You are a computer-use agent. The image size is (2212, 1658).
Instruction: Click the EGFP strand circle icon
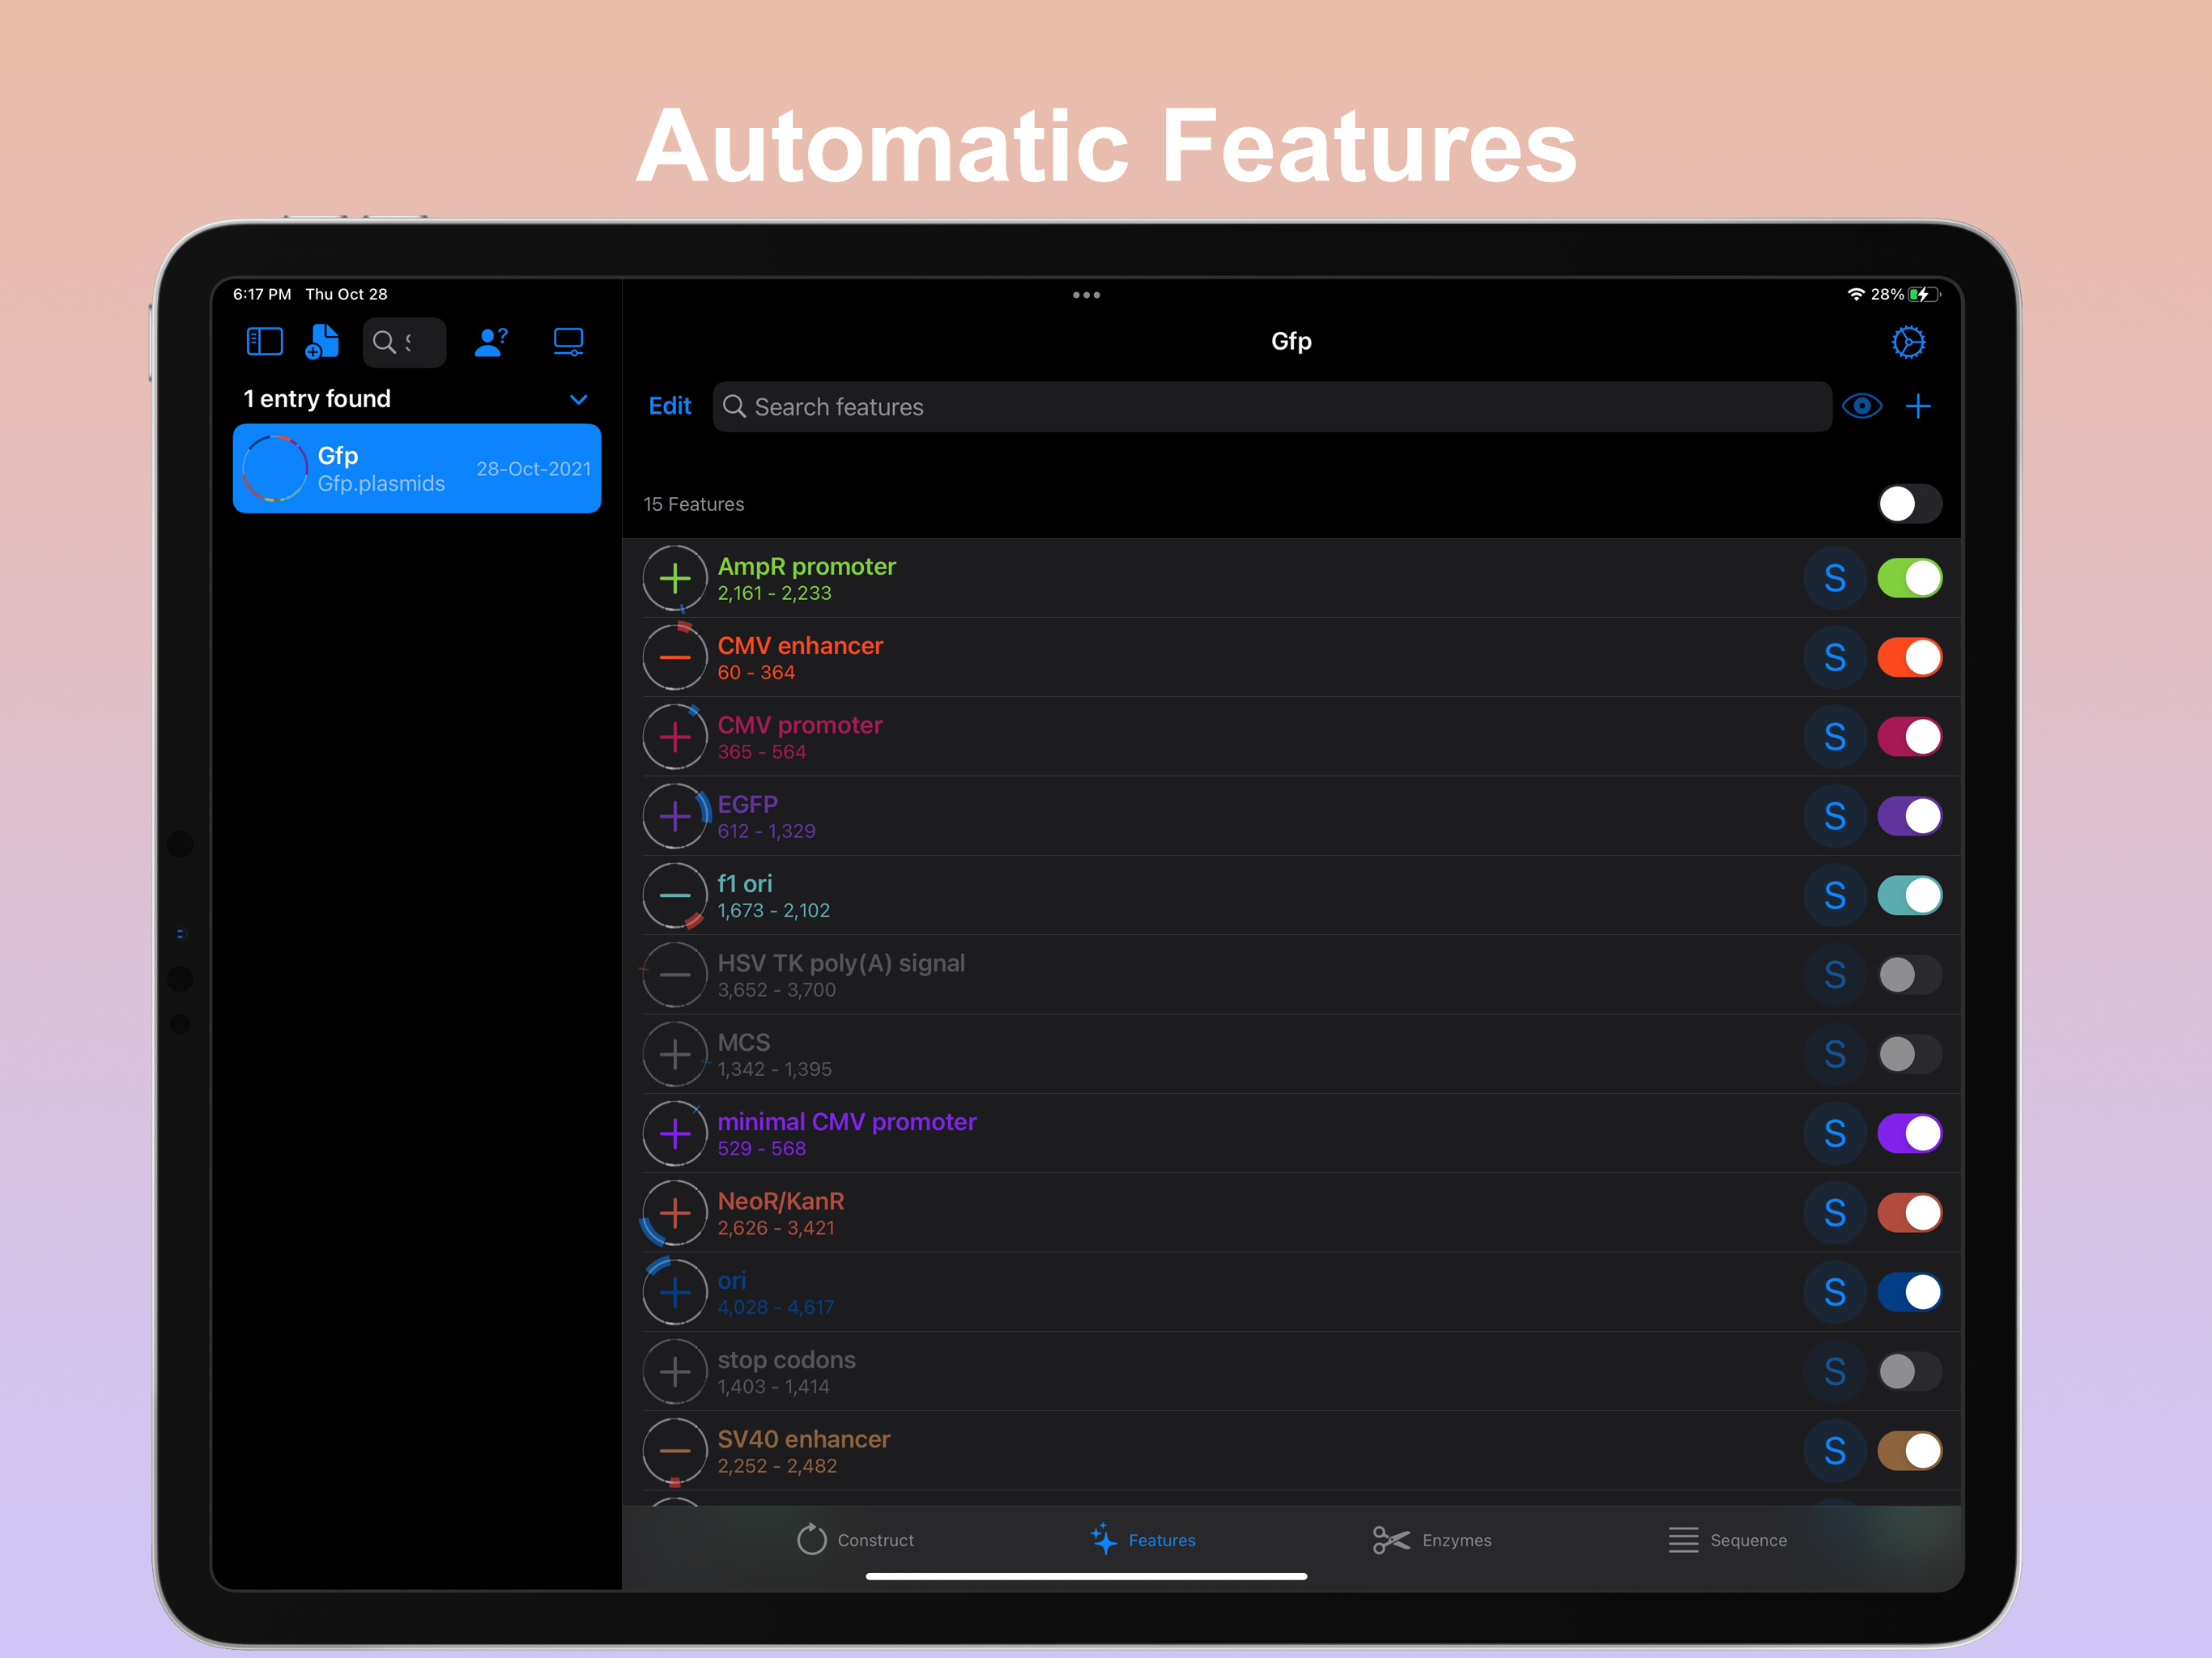click(x=675, y=816)
